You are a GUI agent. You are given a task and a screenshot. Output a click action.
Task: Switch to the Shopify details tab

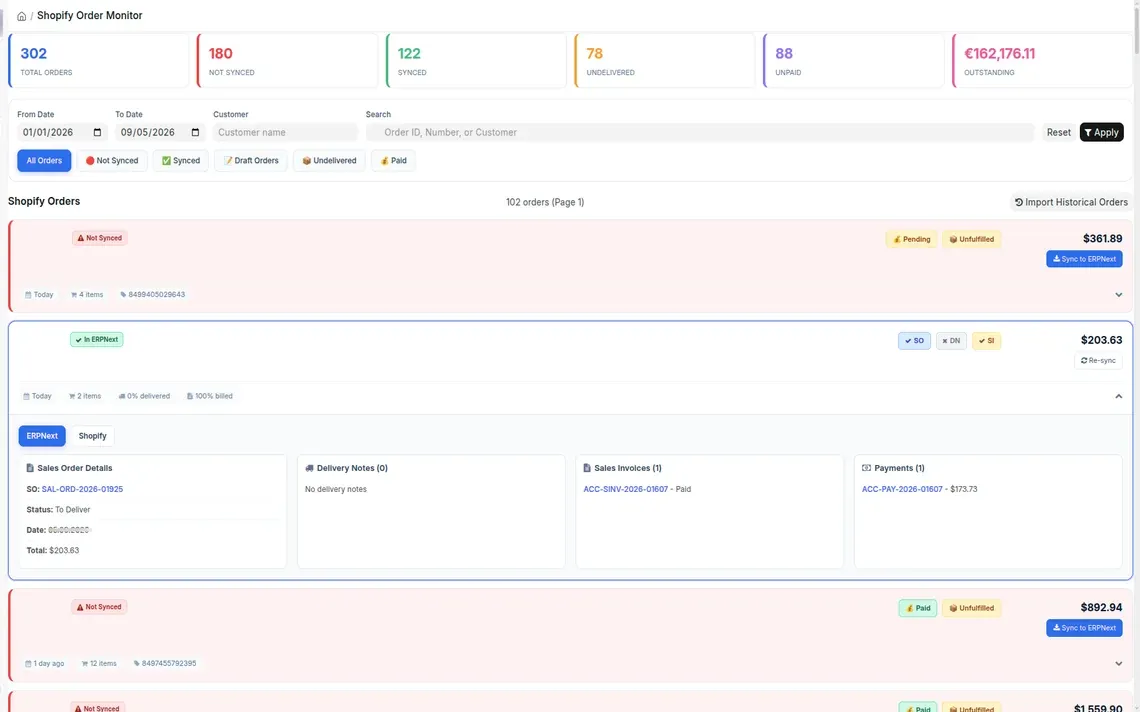coord(92,436)
